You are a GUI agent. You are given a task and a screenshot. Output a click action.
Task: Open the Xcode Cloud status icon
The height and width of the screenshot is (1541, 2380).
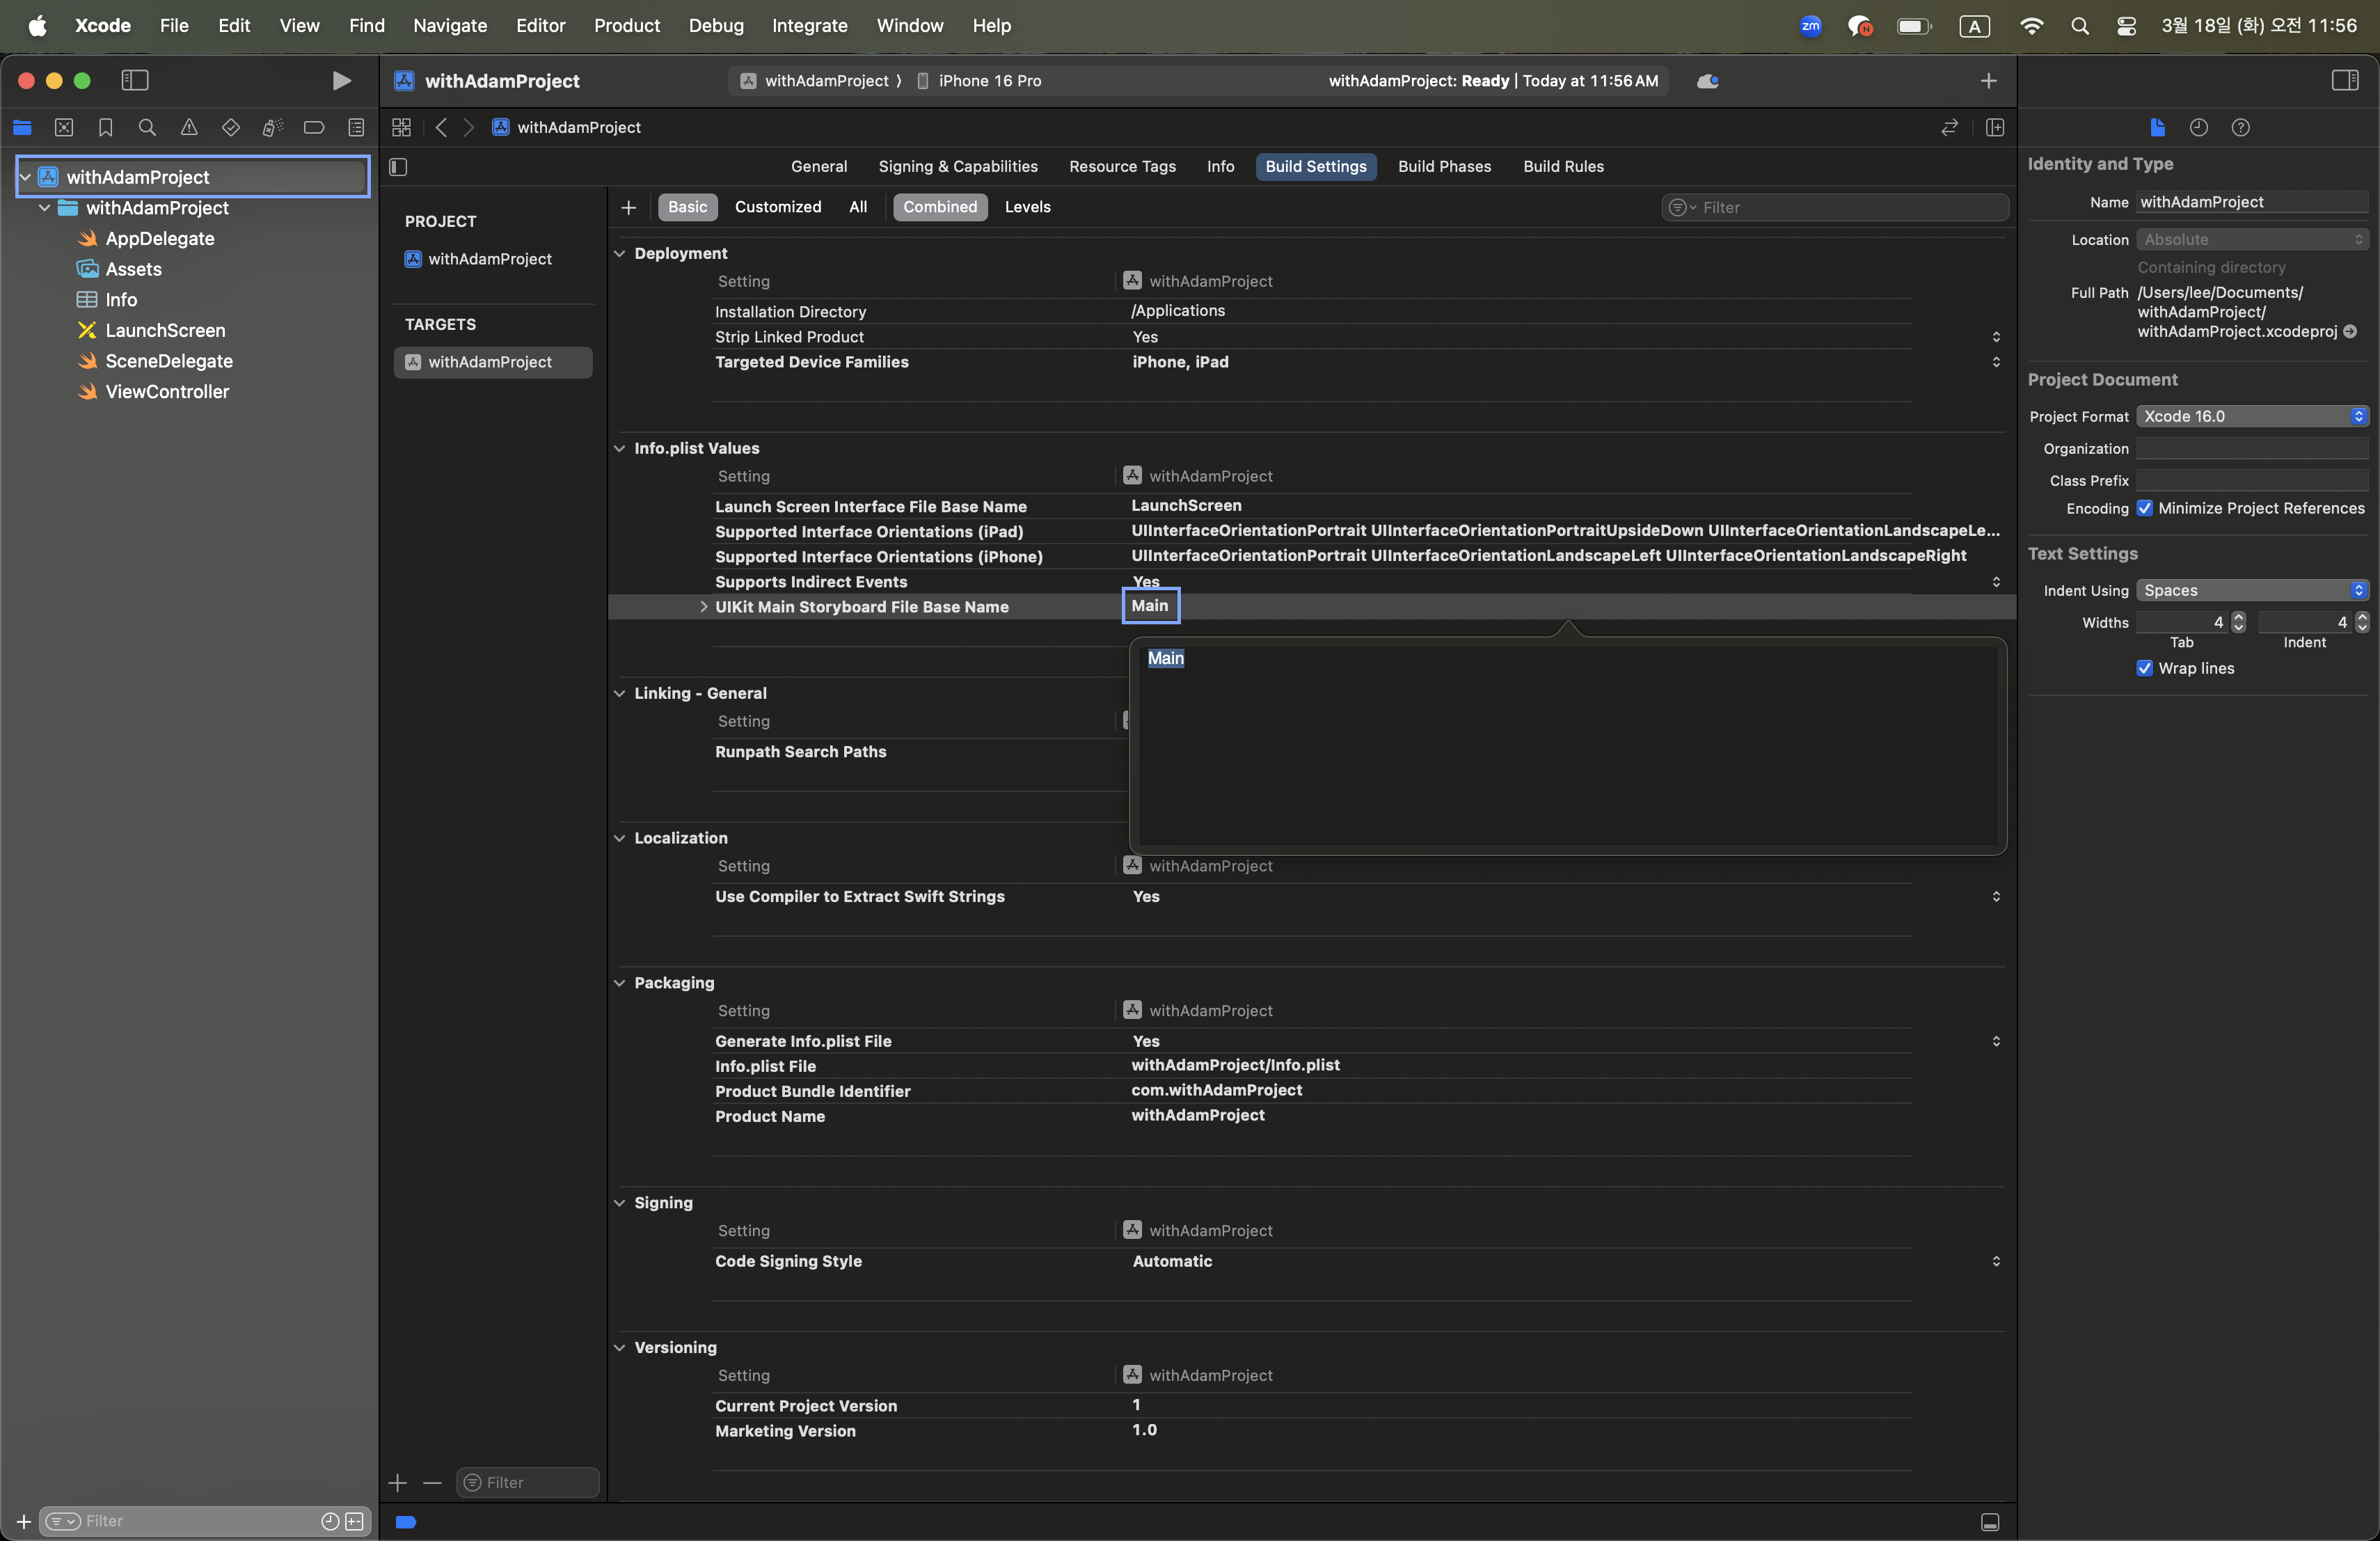(x=1707, y=81)
